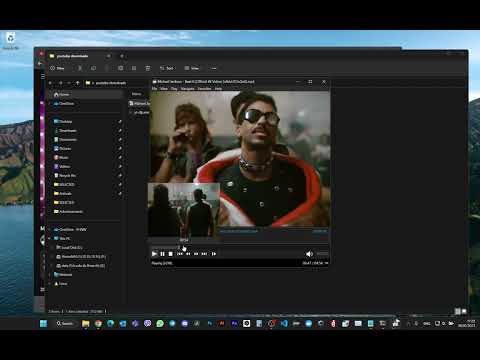The width and height of the screenshot is (480, 360).
Task: Open the View menu in media player
Action: coord(164,88)
